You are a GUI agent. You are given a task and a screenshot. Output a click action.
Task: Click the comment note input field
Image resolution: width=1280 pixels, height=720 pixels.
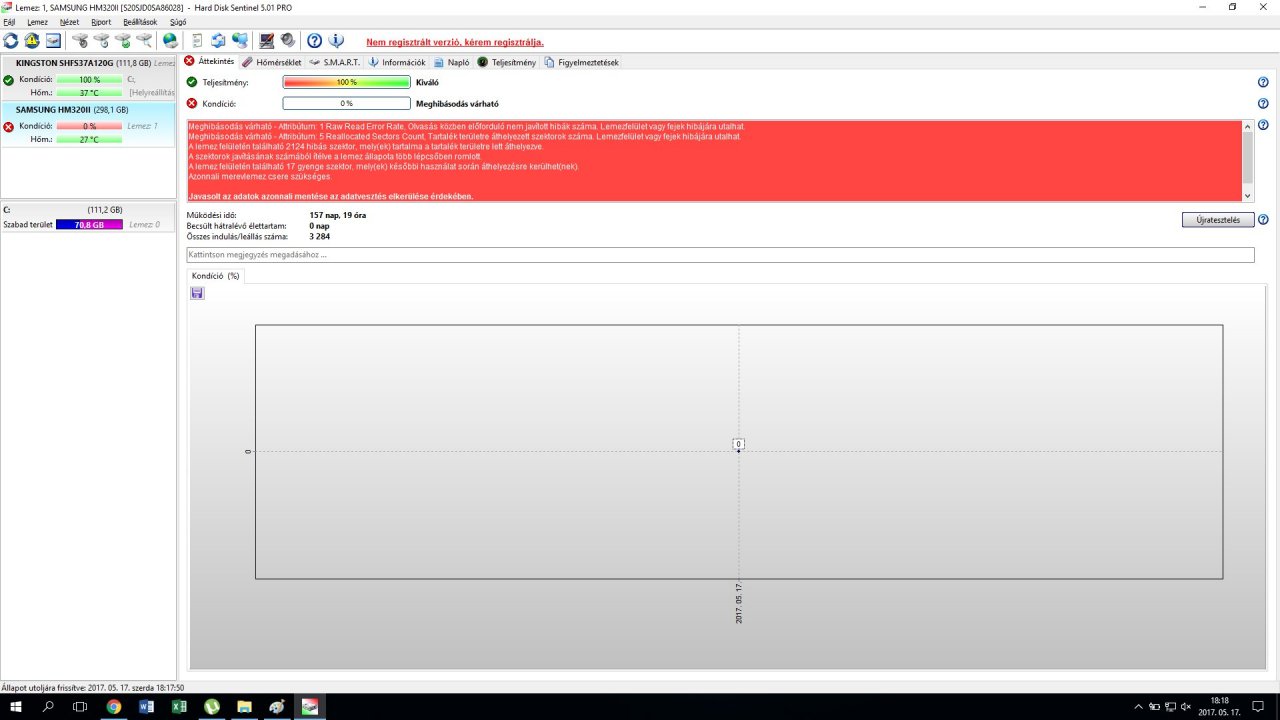(720, 255)
